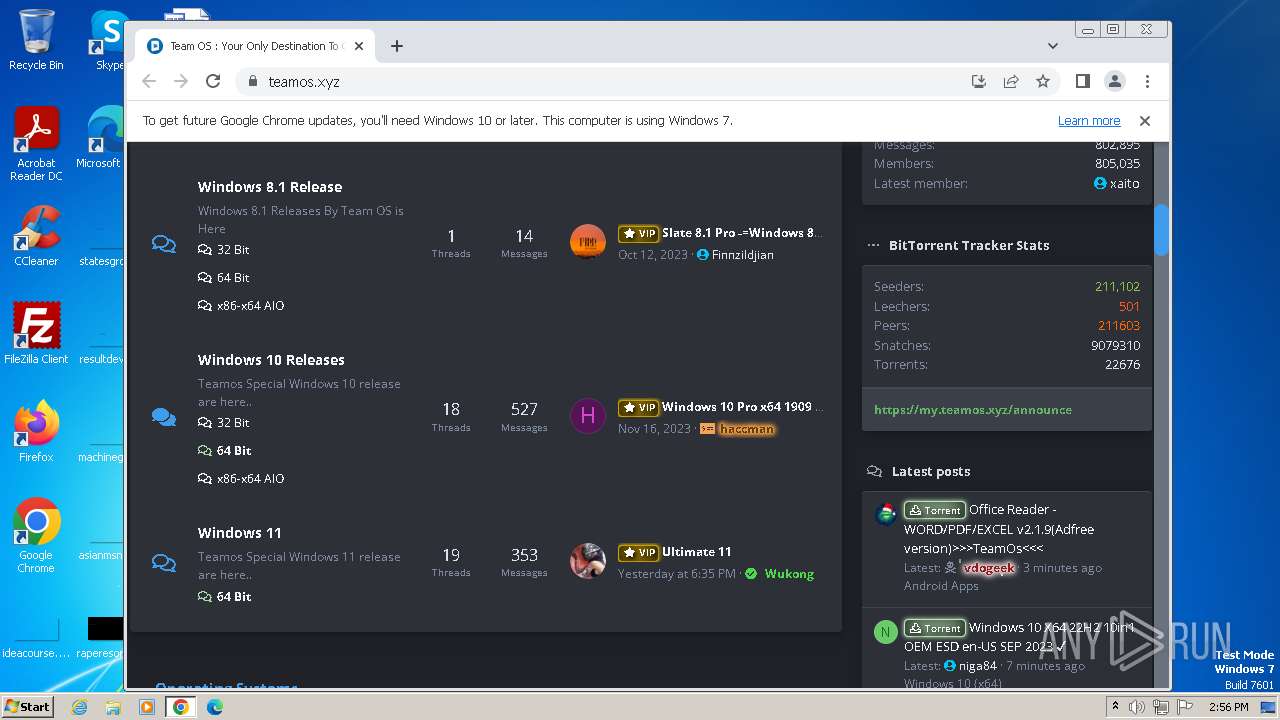1280x720 pixels.
Task: Click the FileZilla Client desktop icon
Action: [36, 334]
